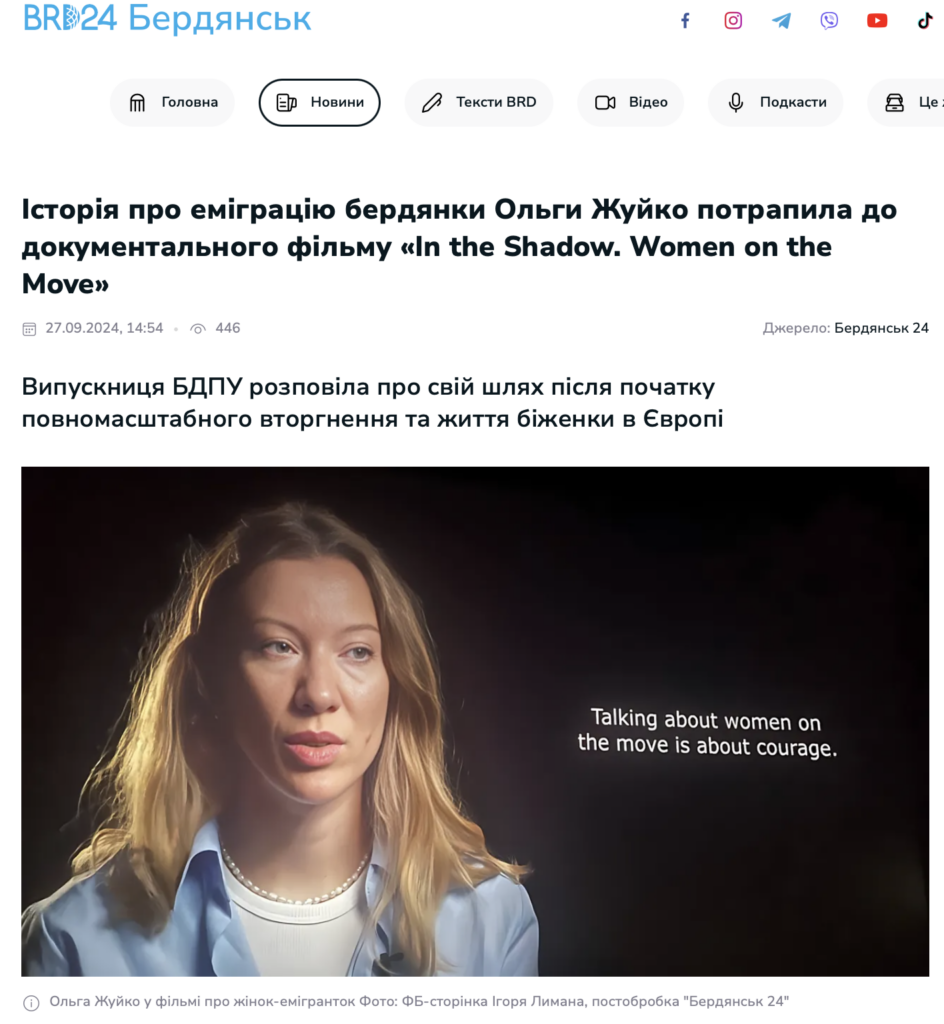944x1024 pixels.
Task: Open the TikTok profile icon
Action: [x=924, y=21]
